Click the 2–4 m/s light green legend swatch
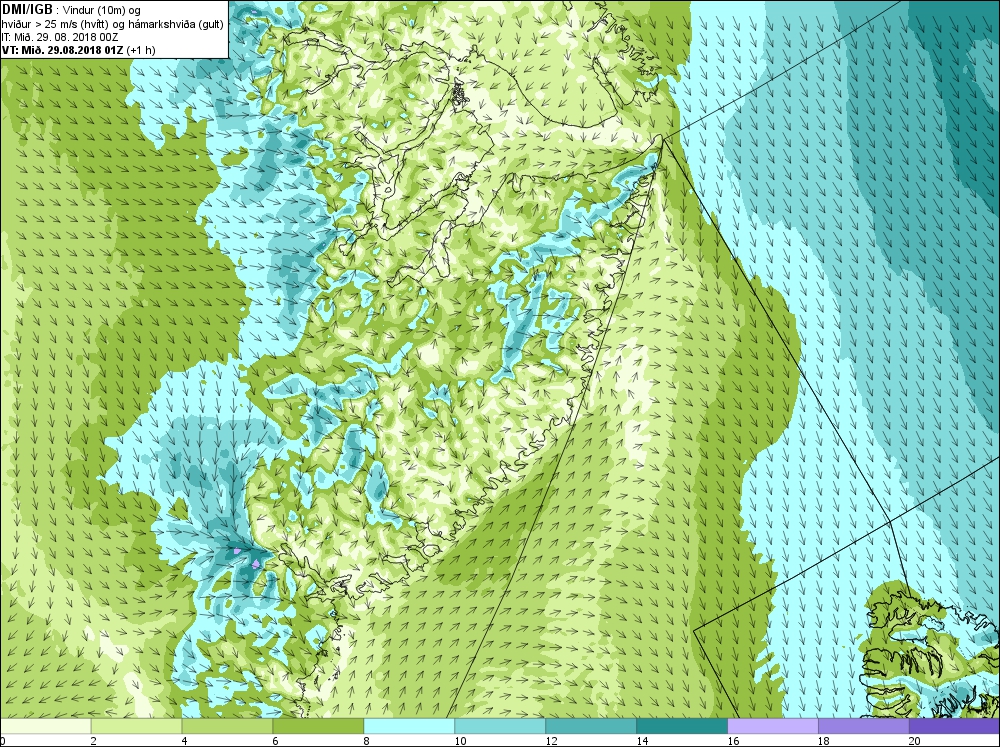Viewport: 1000px width, 747px height. click(136, 727)
